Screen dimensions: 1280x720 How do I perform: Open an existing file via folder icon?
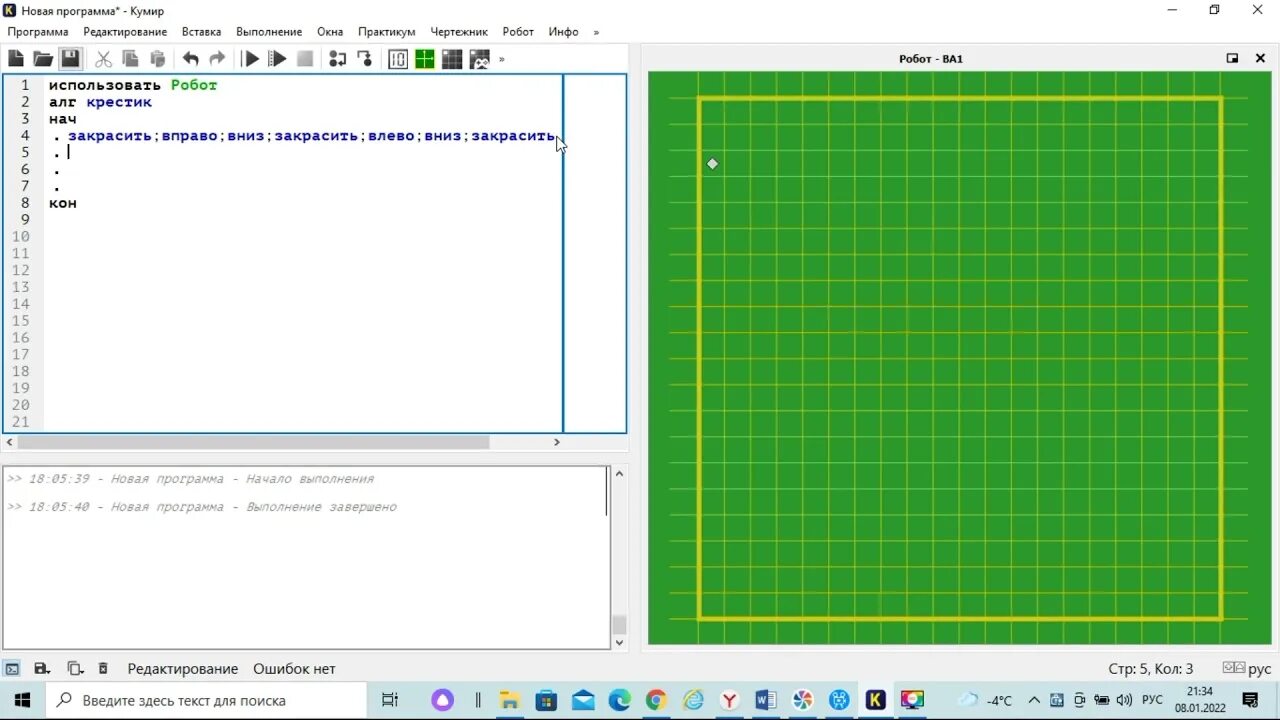43,59
